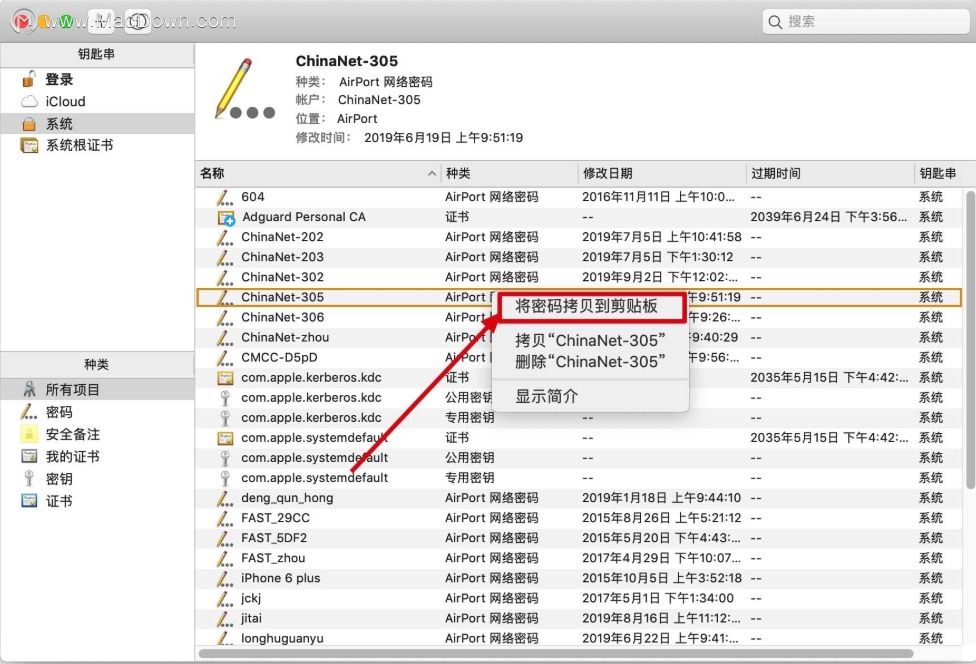Viewport: 976px width, 664px height.
Task: Click the vertical scrollbar of the item list
Action: click(970, 340)
